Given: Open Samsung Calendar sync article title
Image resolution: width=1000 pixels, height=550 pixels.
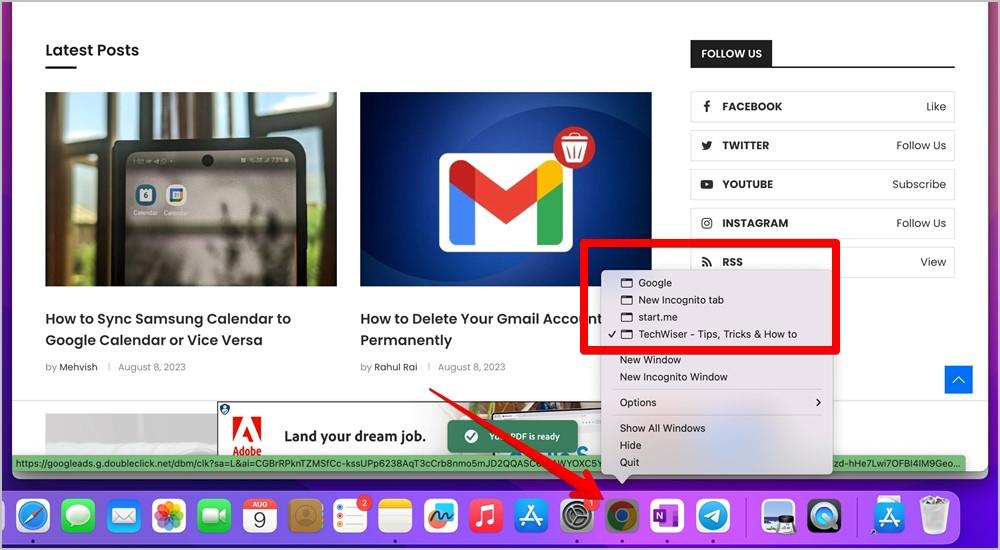Looking at the screenshot, I should click(168, 329).
